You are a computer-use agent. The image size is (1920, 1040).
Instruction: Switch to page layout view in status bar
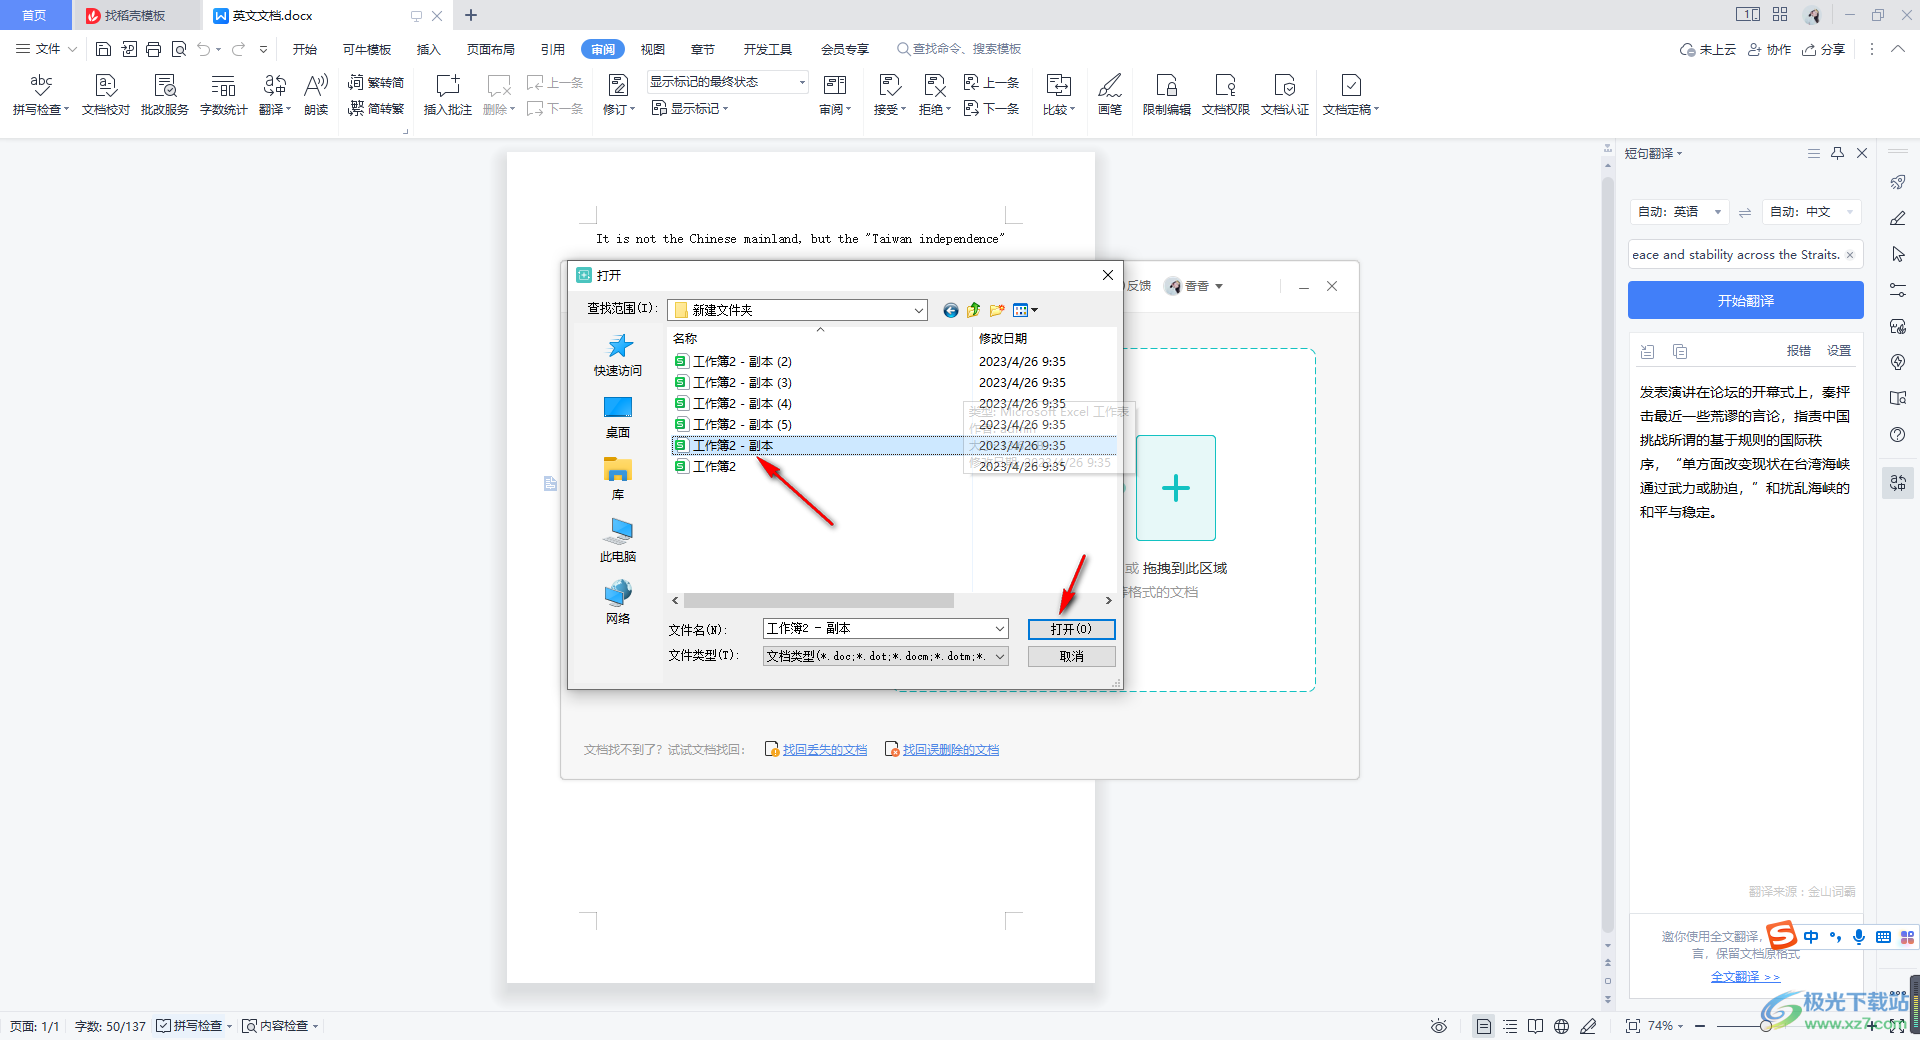coord(1484,1026)
